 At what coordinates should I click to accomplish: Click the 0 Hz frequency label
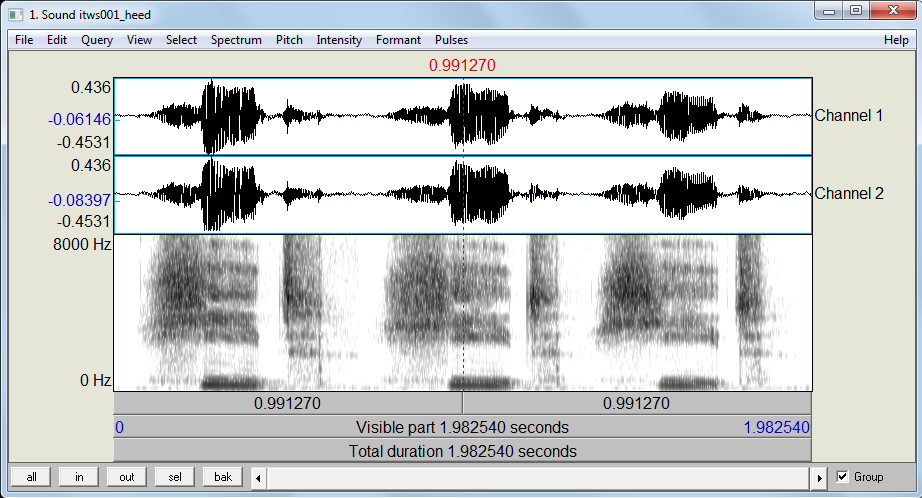pyautogui.click(x=95, y=380)
